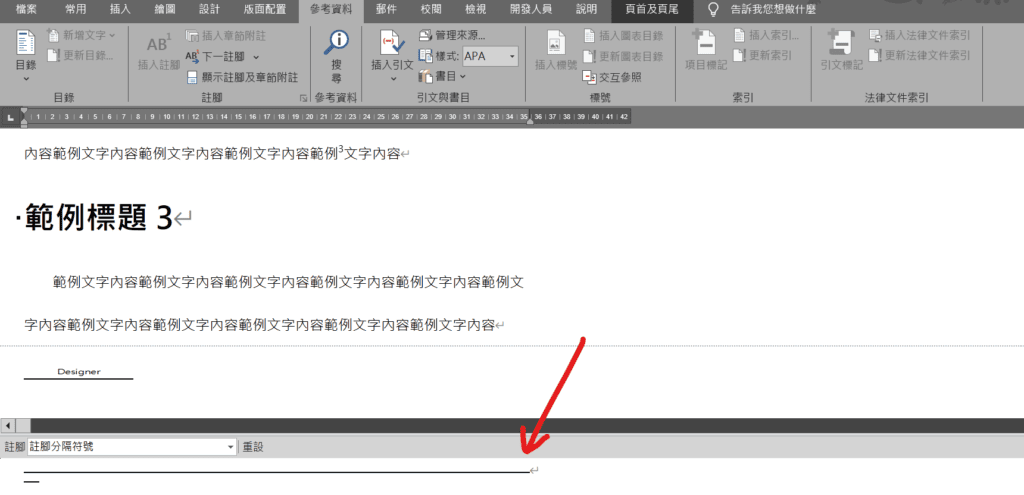Expand the 下一註腳 dropdown arrow
Screen dimensions: 1024x495
[256, 57]
